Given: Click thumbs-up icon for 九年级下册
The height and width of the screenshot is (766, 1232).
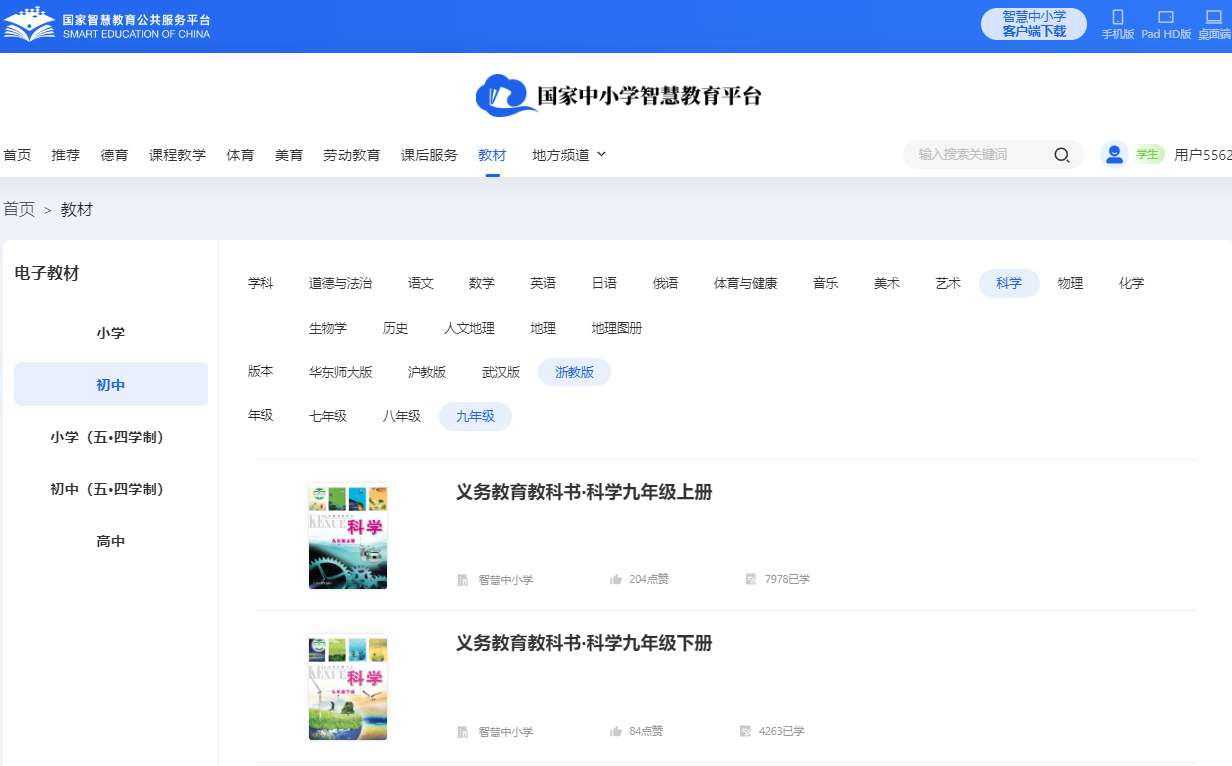Looking at the screenshot, I should pyautogui.click(x=616, y=731).
